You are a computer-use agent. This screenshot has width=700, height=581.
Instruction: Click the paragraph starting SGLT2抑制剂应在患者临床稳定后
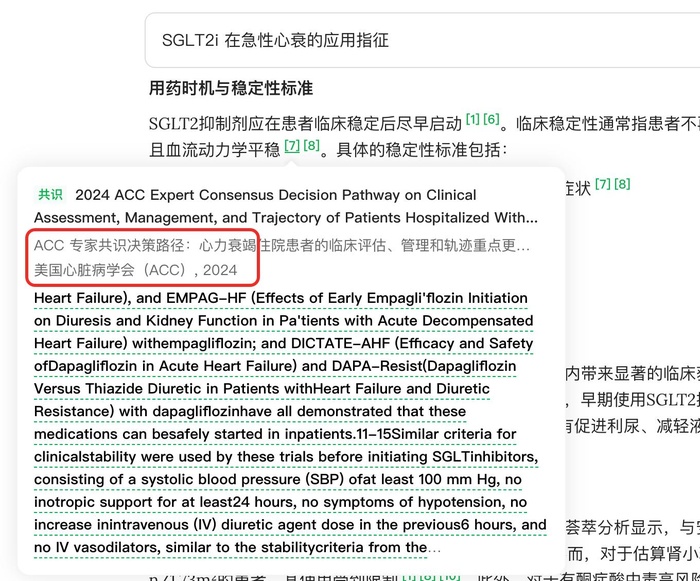tap(424, 136)
